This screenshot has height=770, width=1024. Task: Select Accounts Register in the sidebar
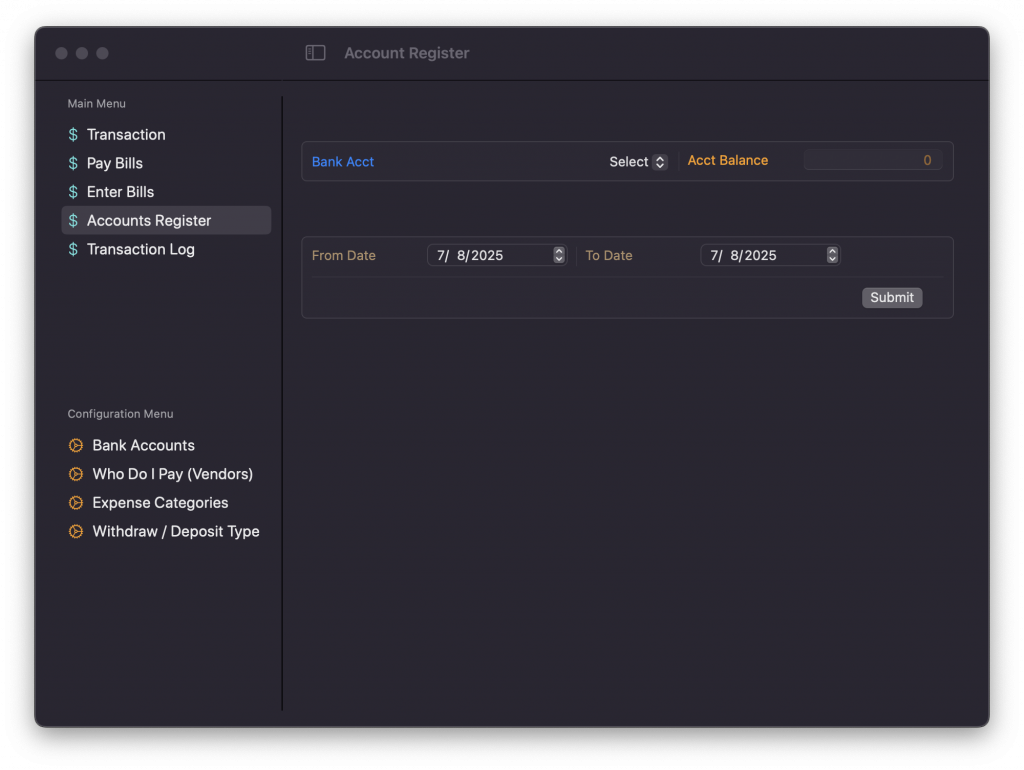[149, 221]
